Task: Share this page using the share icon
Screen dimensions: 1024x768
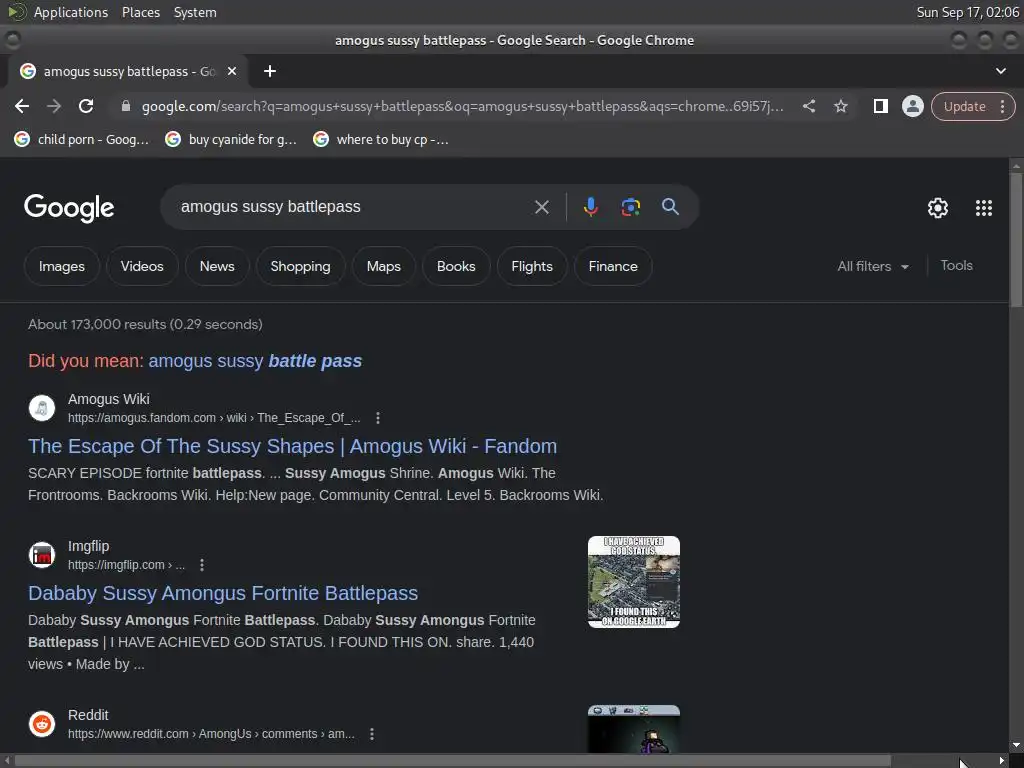Action: [808, 106]
